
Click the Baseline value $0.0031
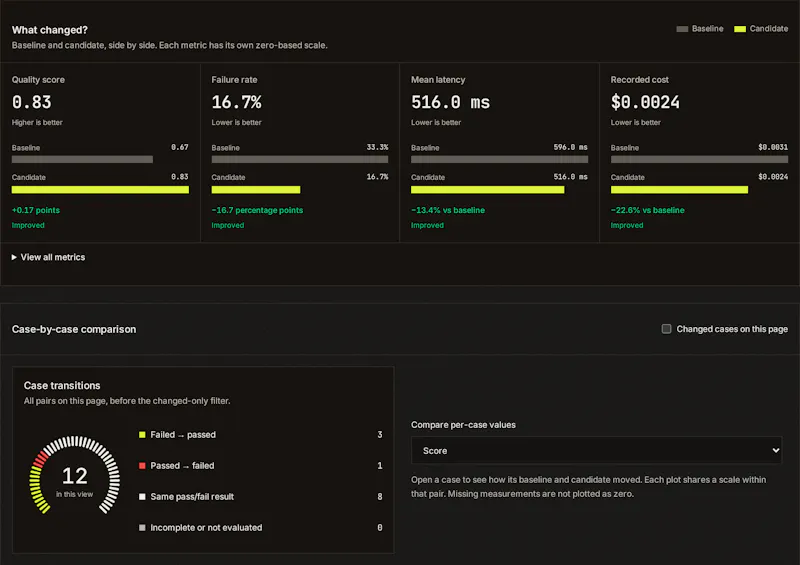point(773,147)
